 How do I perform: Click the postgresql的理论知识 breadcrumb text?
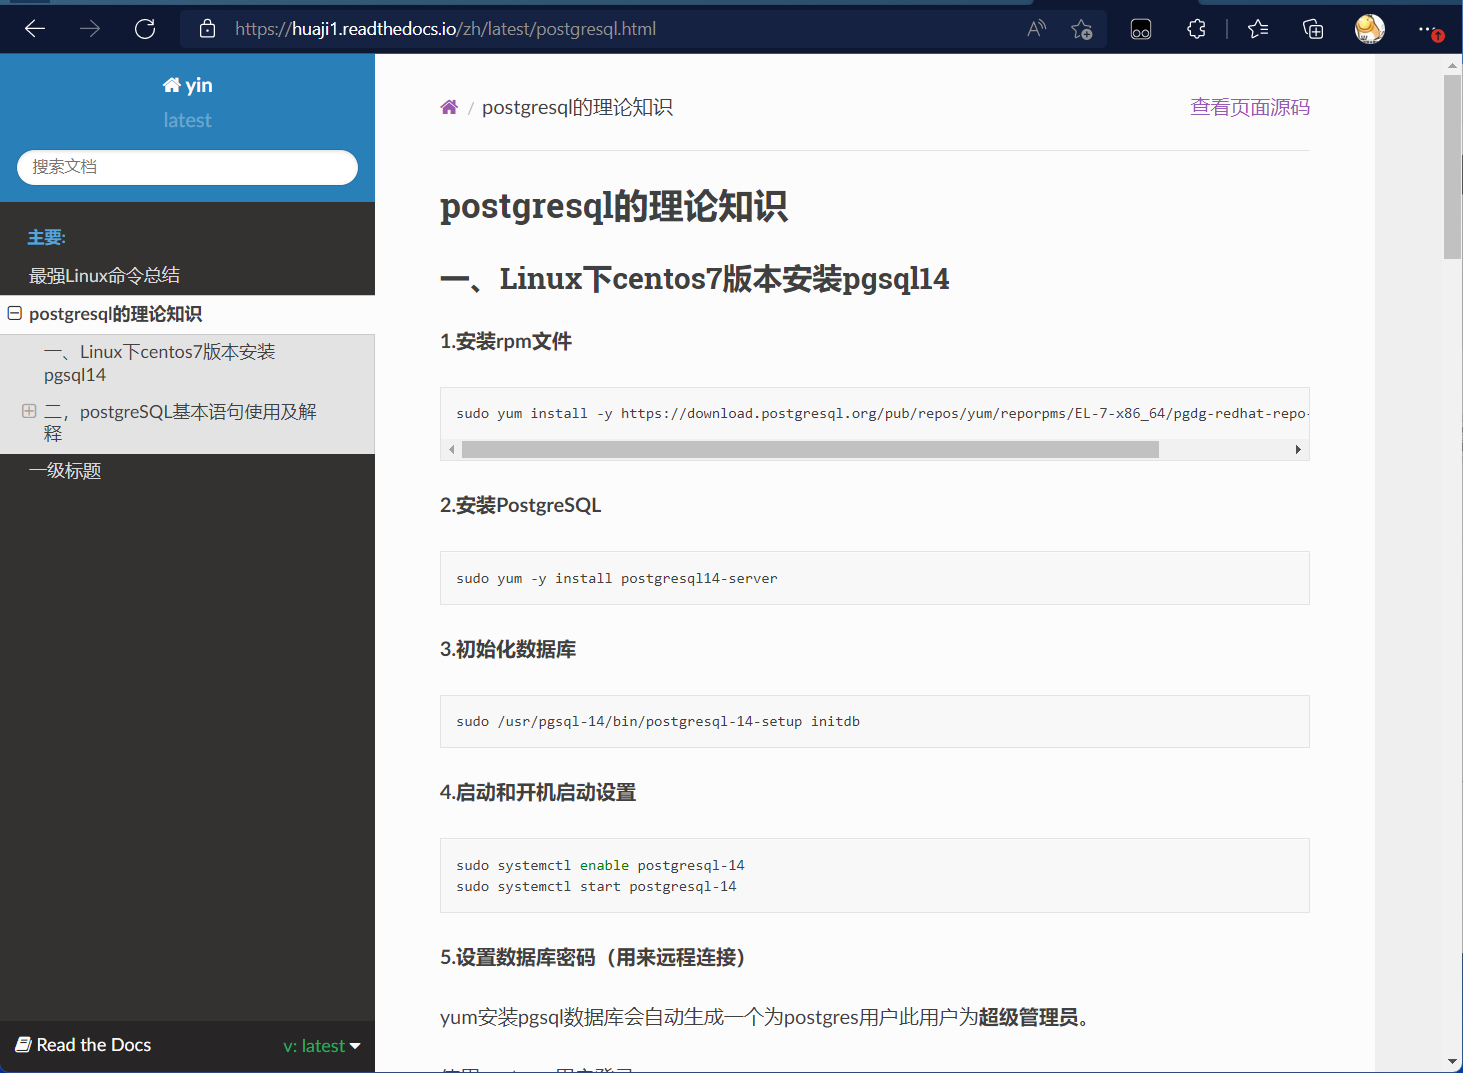click(577, 107)
